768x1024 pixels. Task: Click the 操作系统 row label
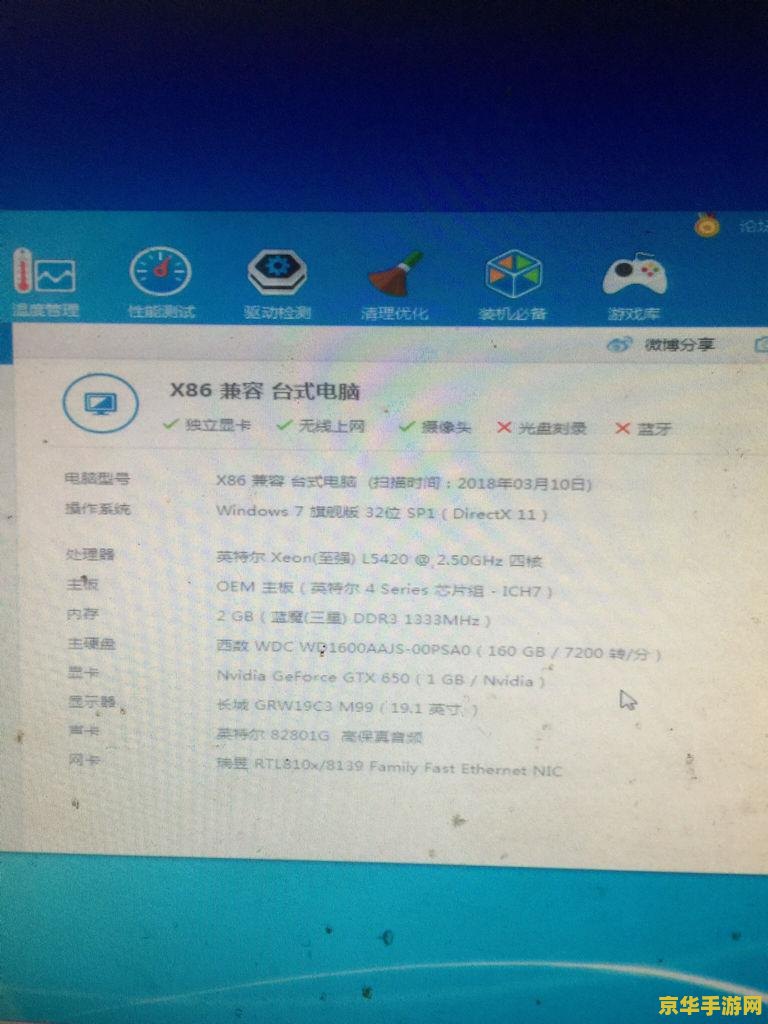[x=97, y=508]
